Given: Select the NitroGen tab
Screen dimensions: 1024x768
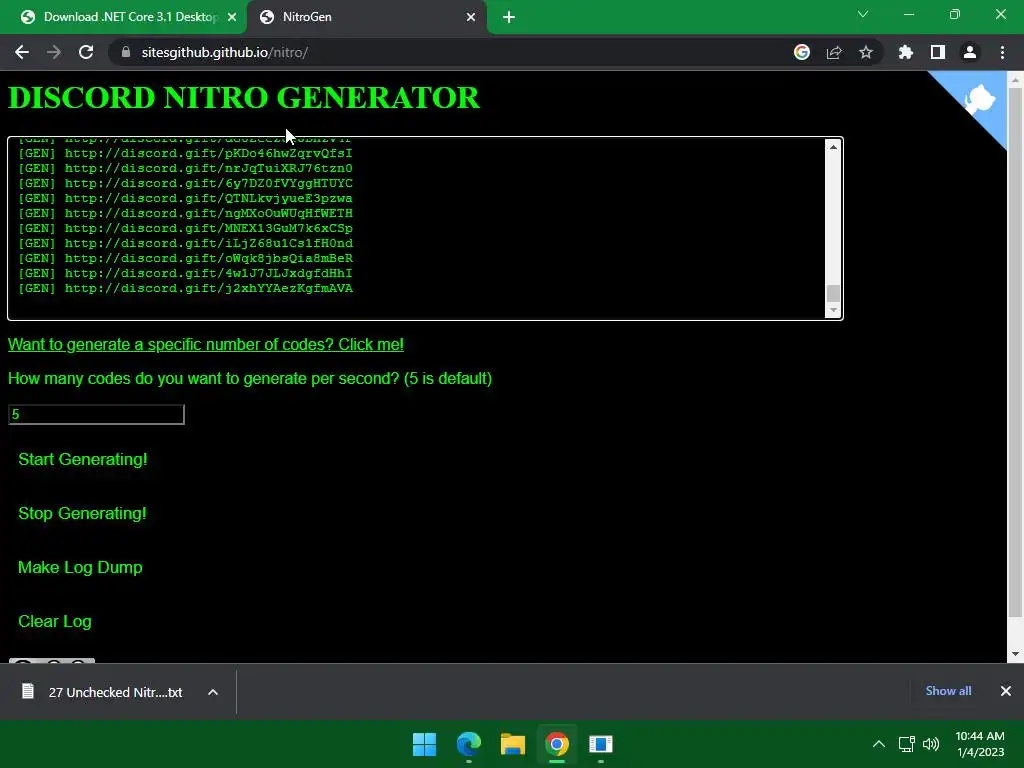Looking at the screenshot, I should pos(366,17).
